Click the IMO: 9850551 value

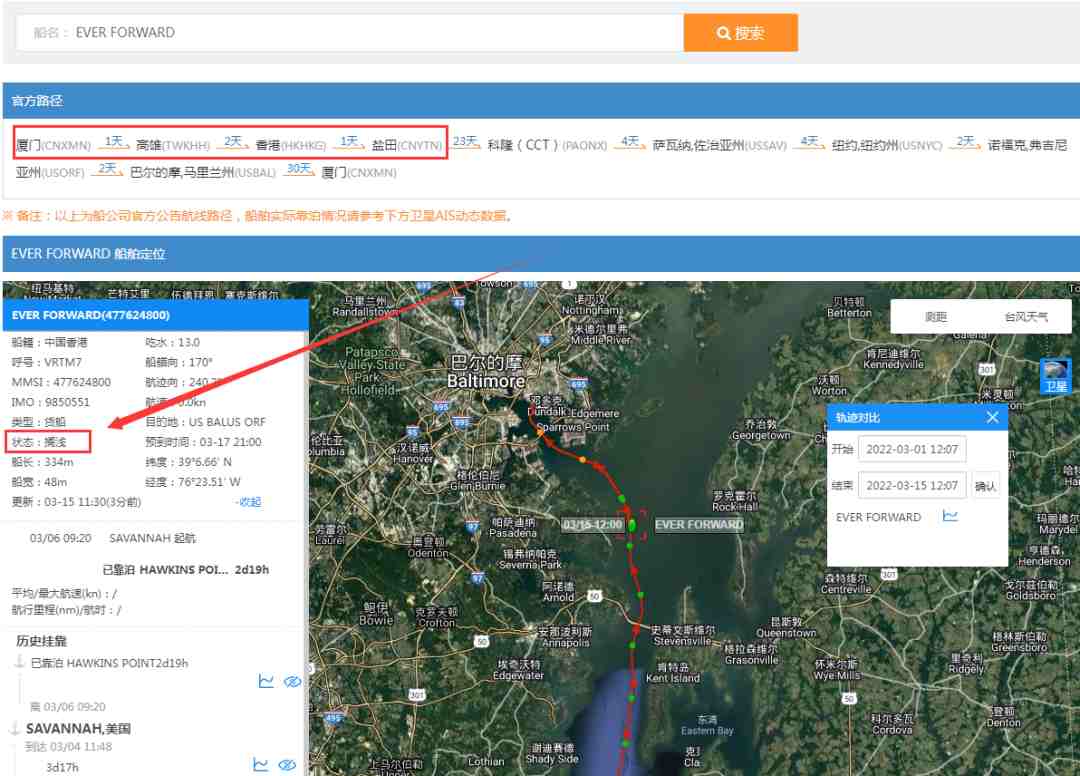point(50,402)
